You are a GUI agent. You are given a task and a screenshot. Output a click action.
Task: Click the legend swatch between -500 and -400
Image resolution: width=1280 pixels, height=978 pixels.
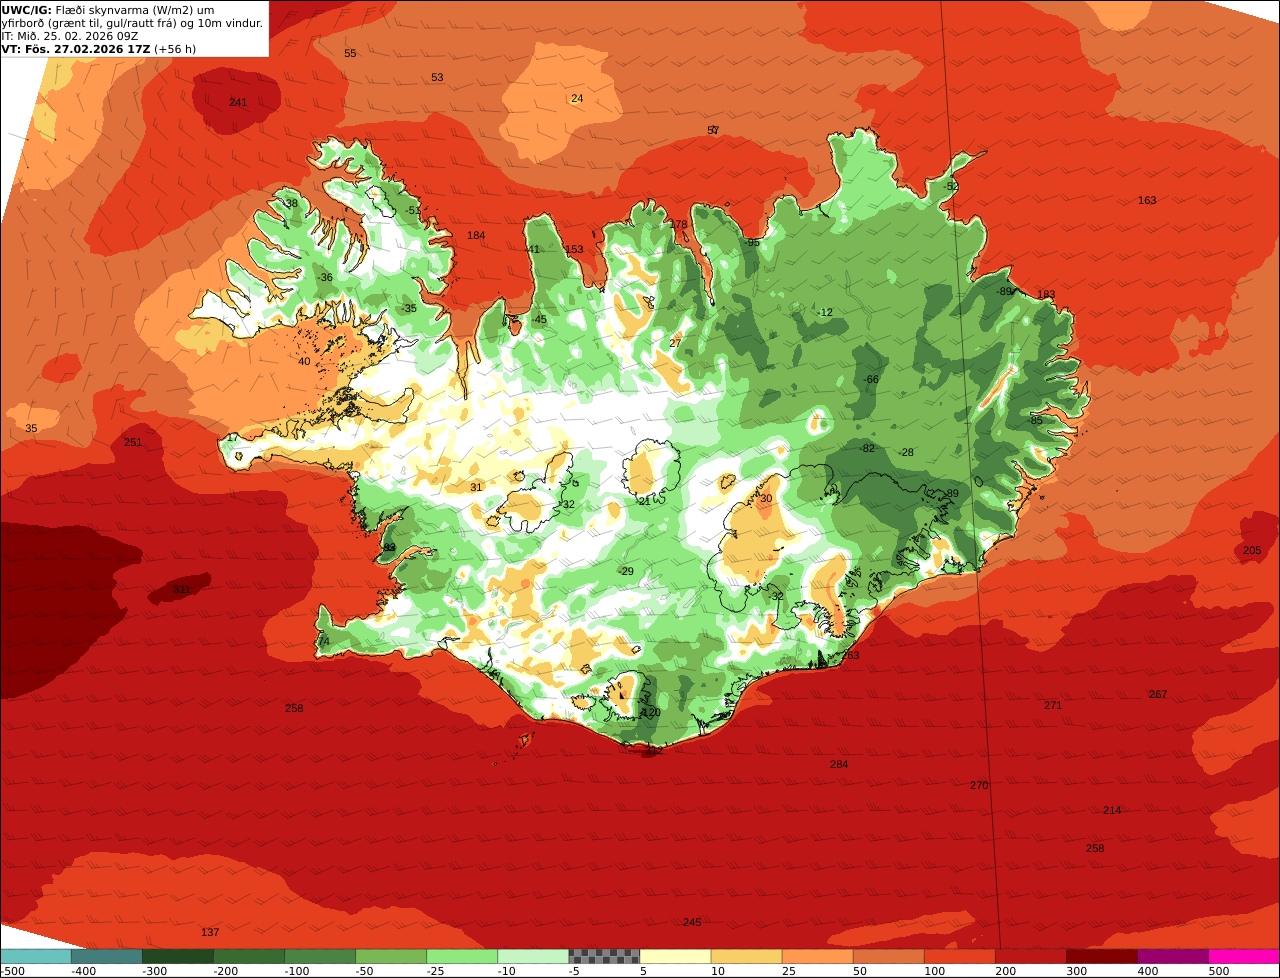(35, 956)
